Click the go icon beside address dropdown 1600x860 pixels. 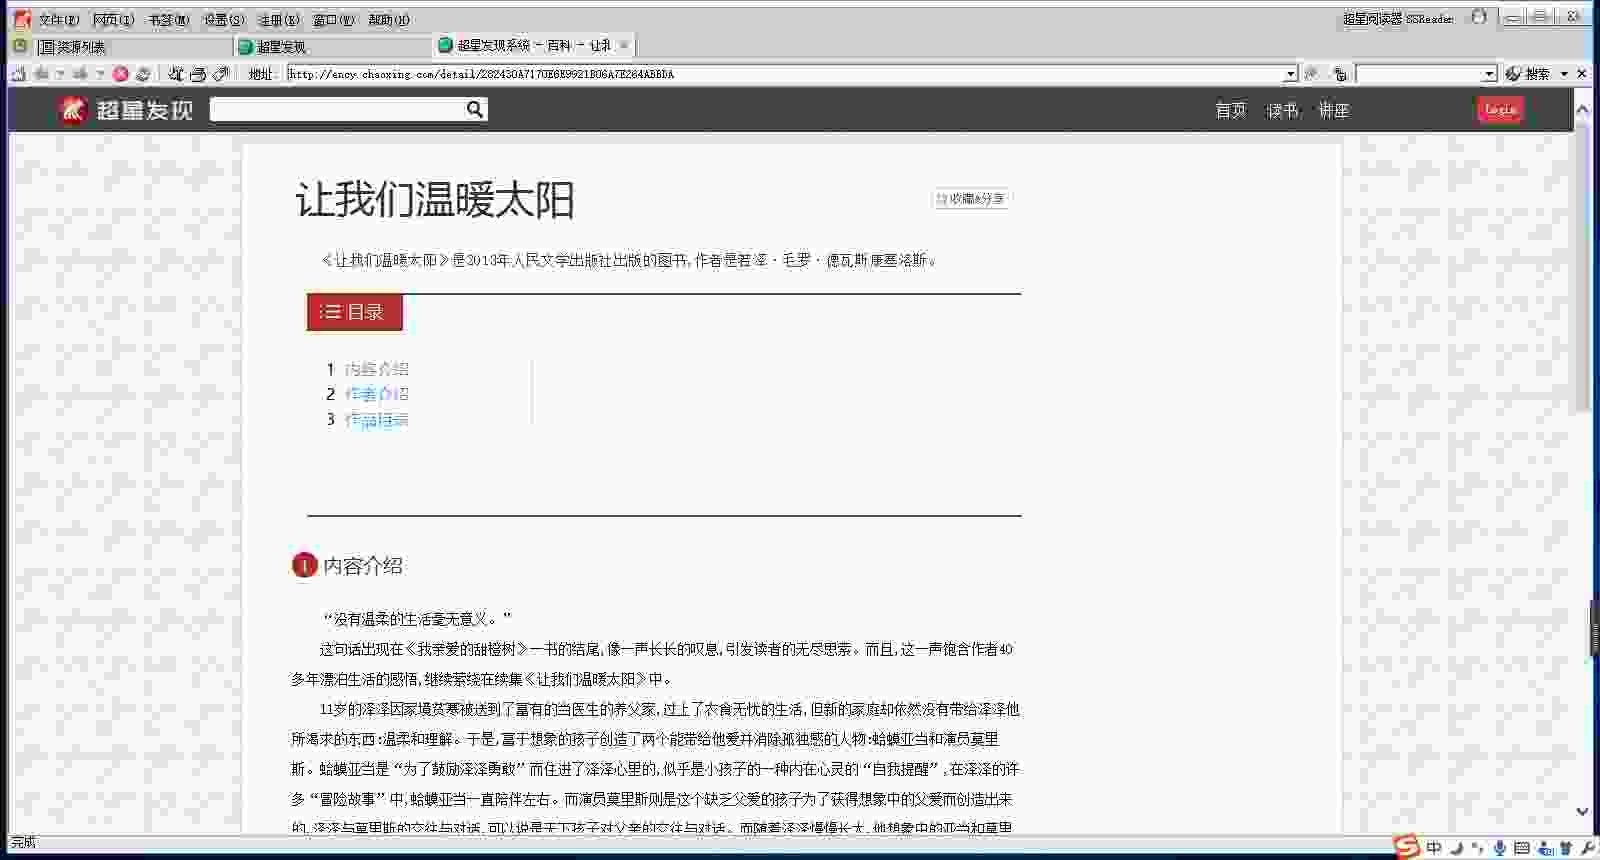[1311, 74]
